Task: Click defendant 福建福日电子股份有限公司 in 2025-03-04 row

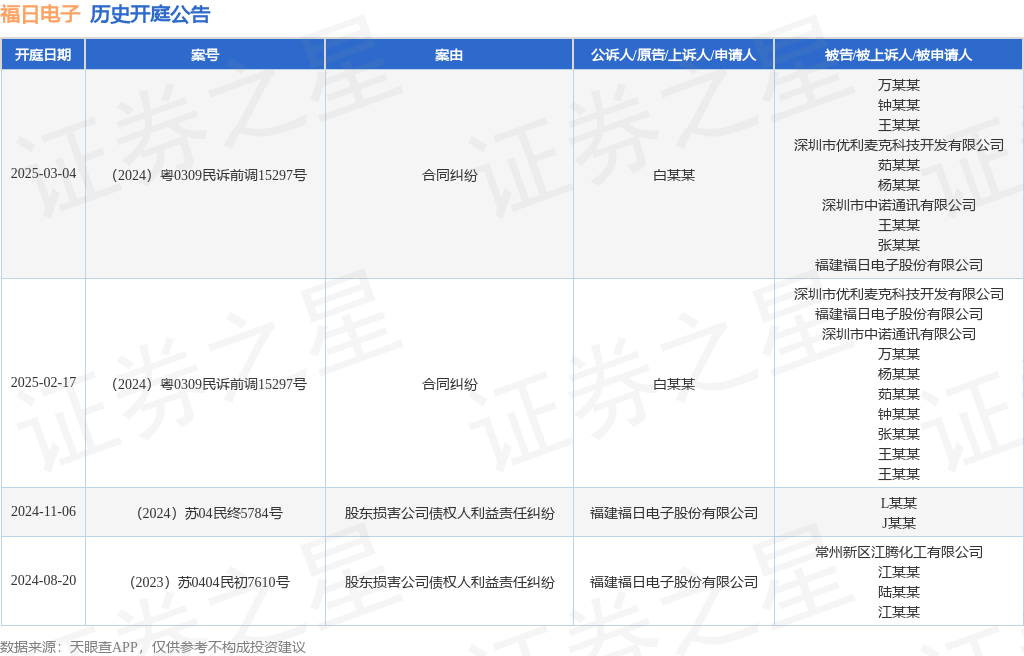Action: (899, 265)
